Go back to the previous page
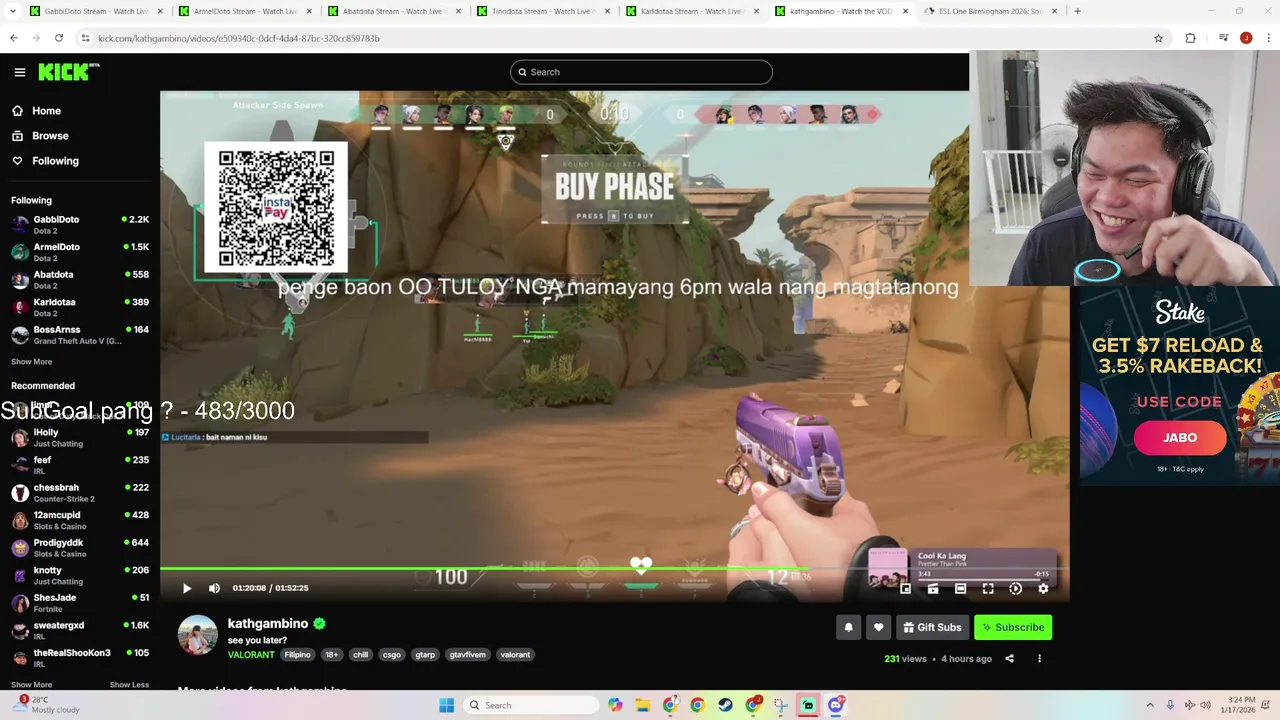 coord(14,38)
